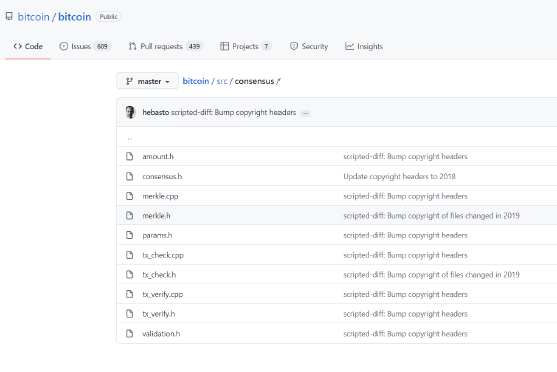
Task: Click file icon next to merkle.h
Action: pos(130,216)
